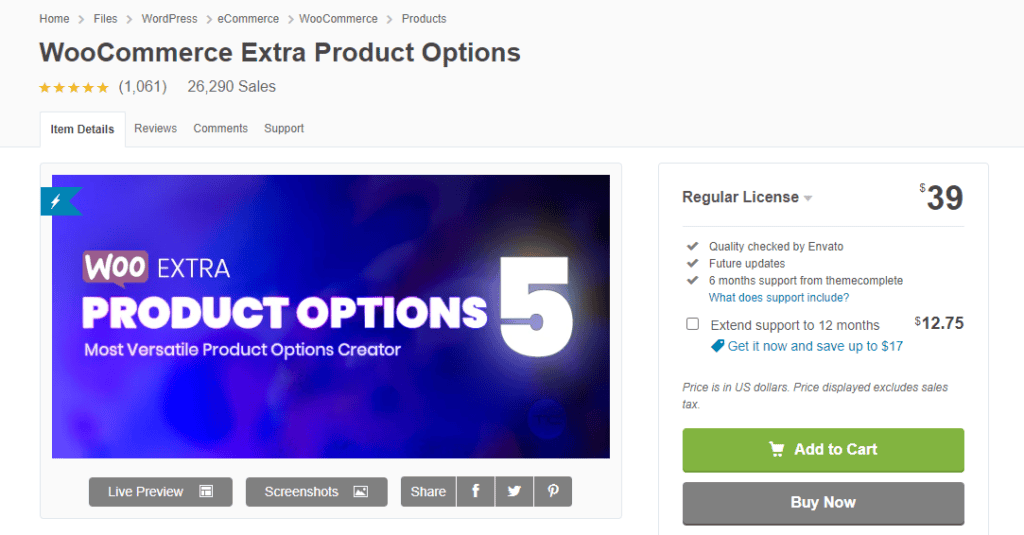Share the item on Twitter

[514, 491]
